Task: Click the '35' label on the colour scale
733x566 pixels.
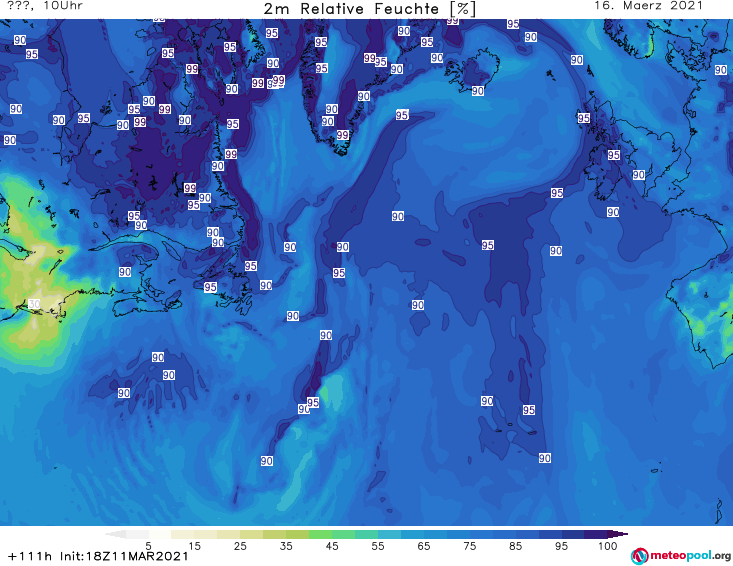Action: (286, 545)
